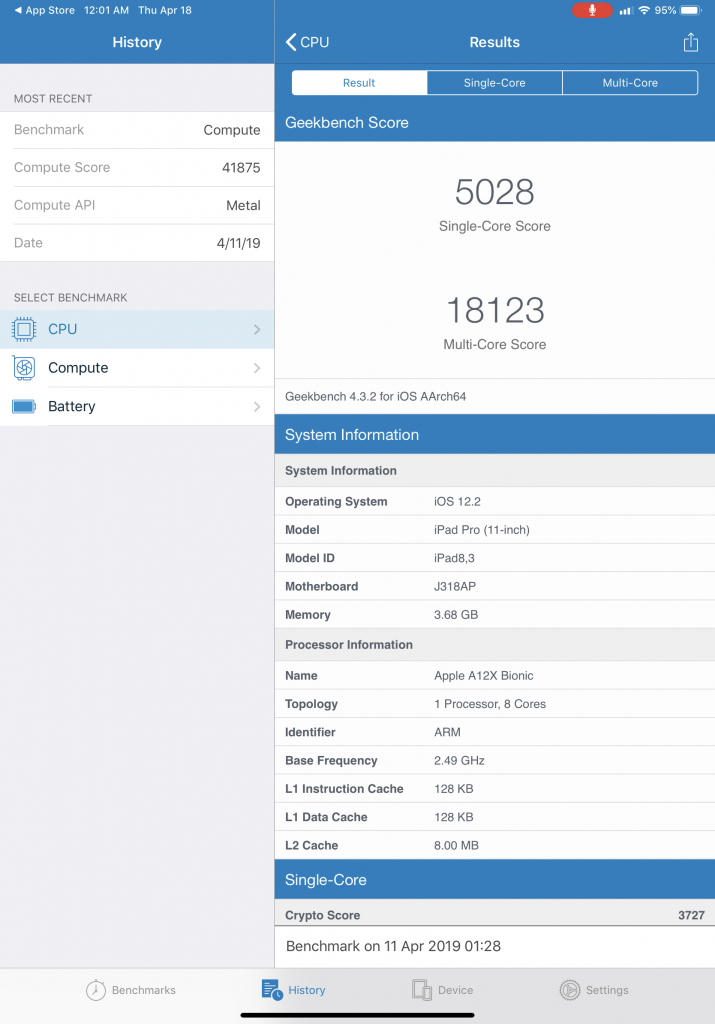Image resolution: width=715 pixels, height=1024 pixels.
Task: Tap the home indicator bar at bottom
Action: click(x=357, y=1015)
